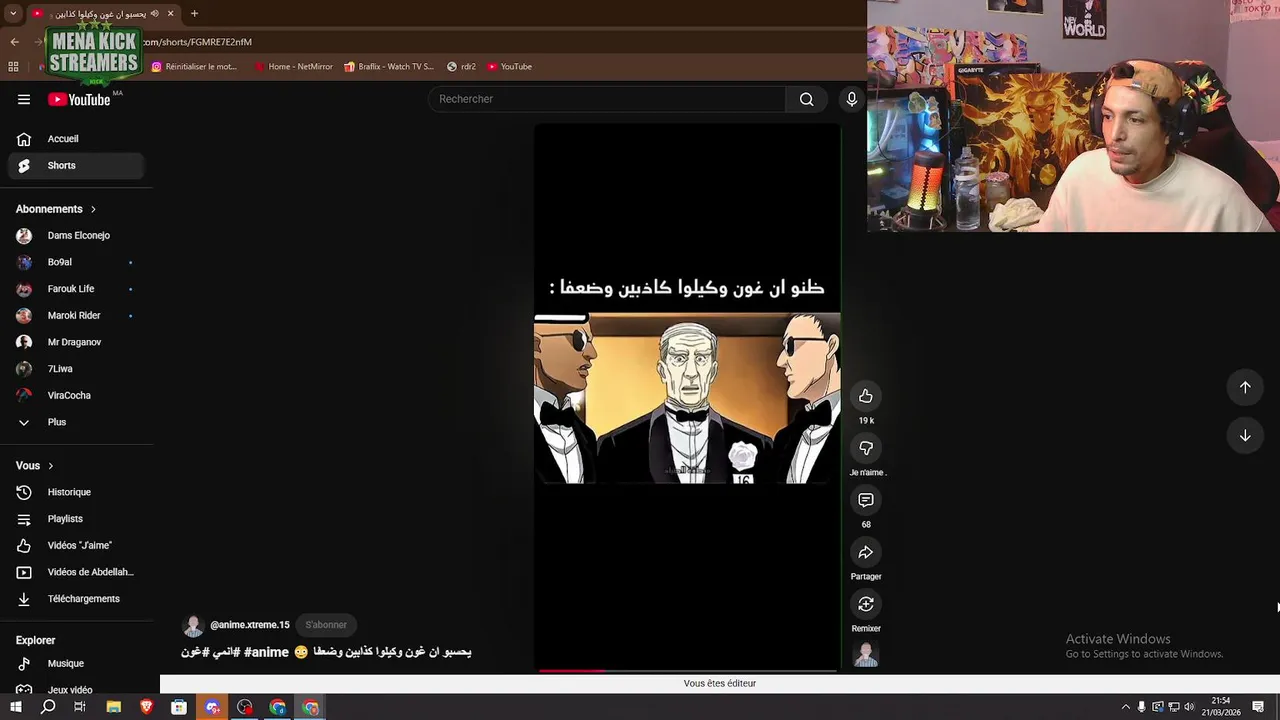Viewport: 1280px width, 720px height.
Task: Go back with browser back arrow
Action: coord(14,42)
